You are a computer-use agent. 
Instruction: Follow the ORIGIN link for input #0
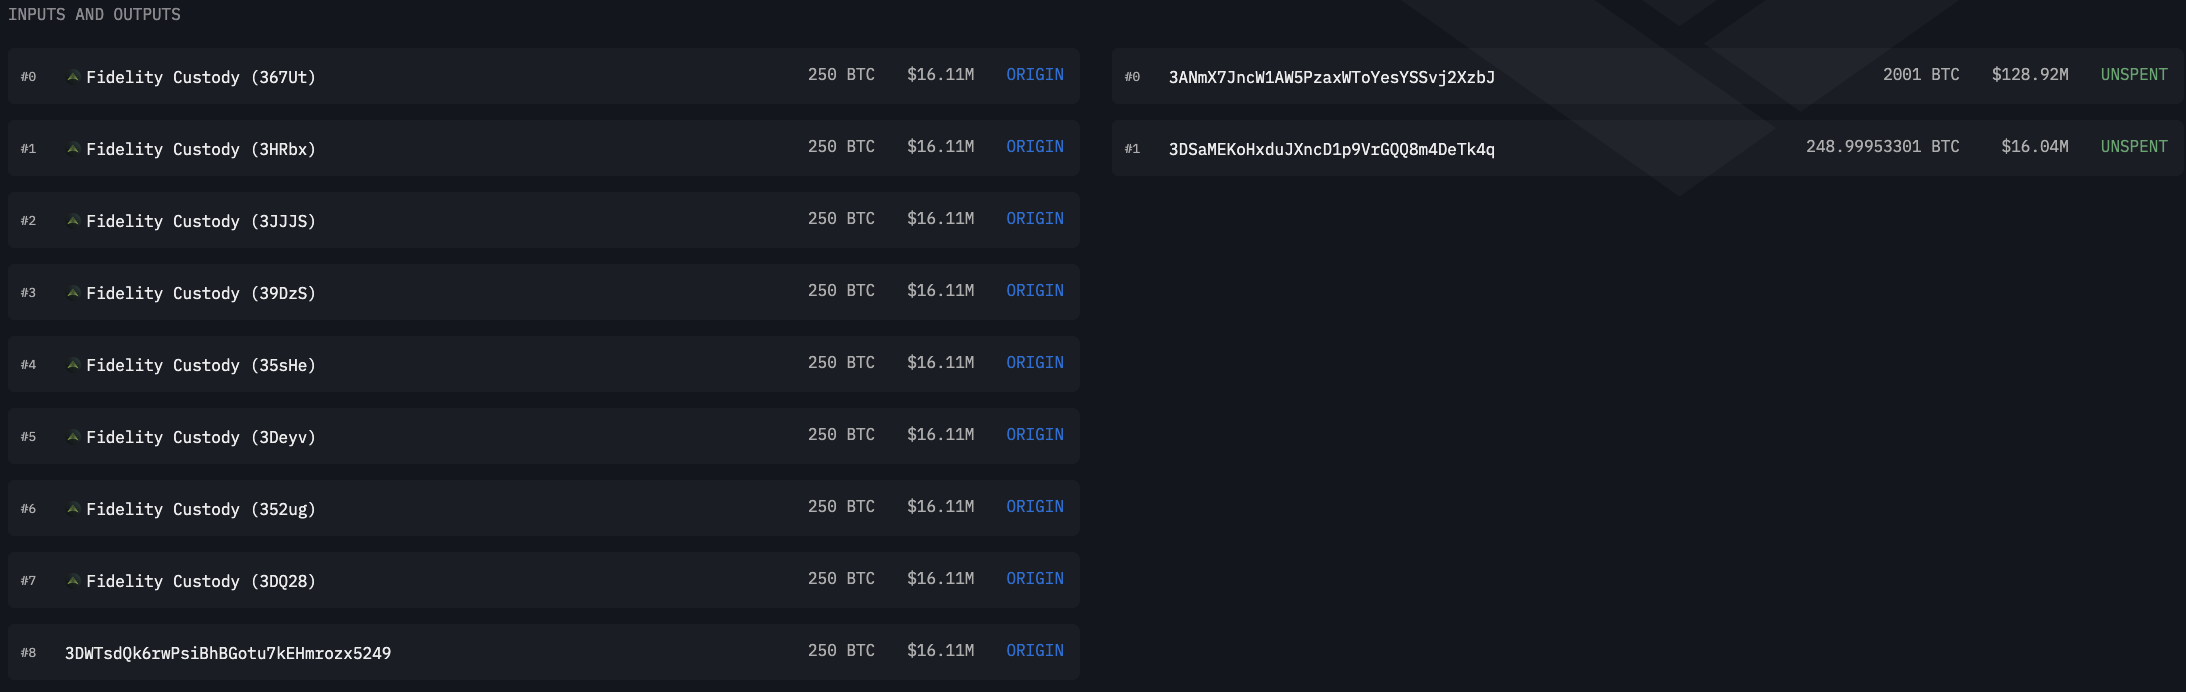(1034, 75)
